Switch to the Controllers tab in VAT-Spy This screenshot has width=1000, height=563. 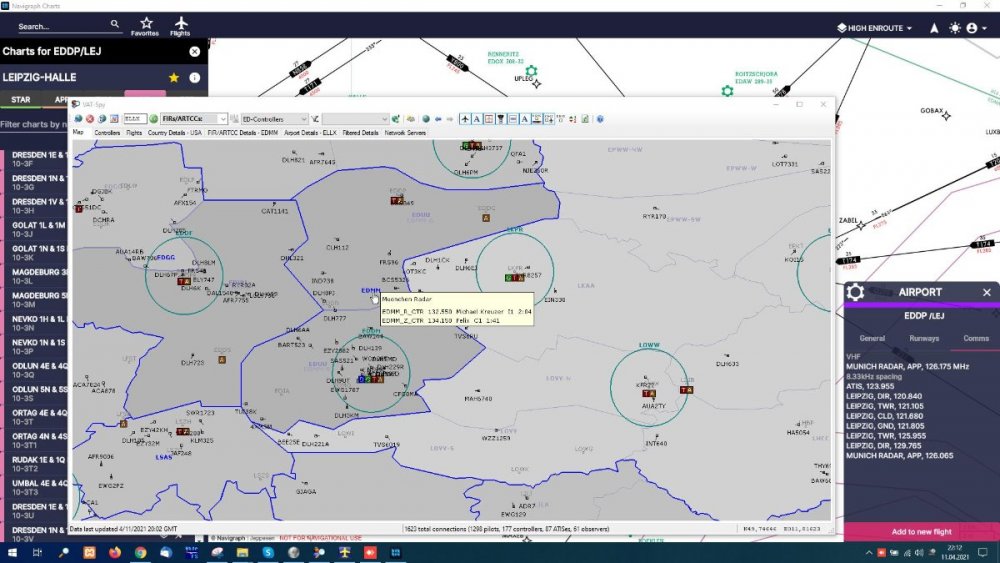[x=107, y=132]
